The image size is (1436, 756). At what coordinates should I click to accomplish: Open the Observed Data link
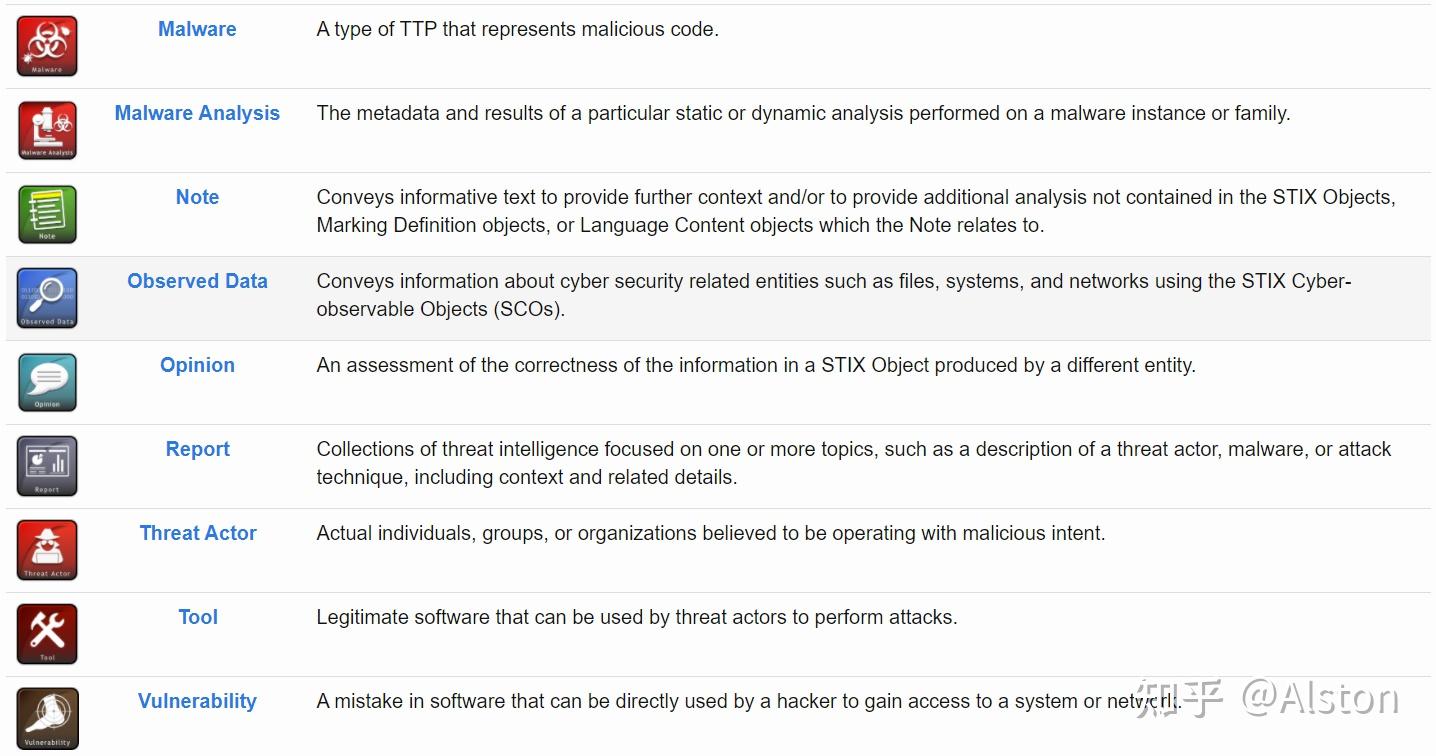[197, 281]
